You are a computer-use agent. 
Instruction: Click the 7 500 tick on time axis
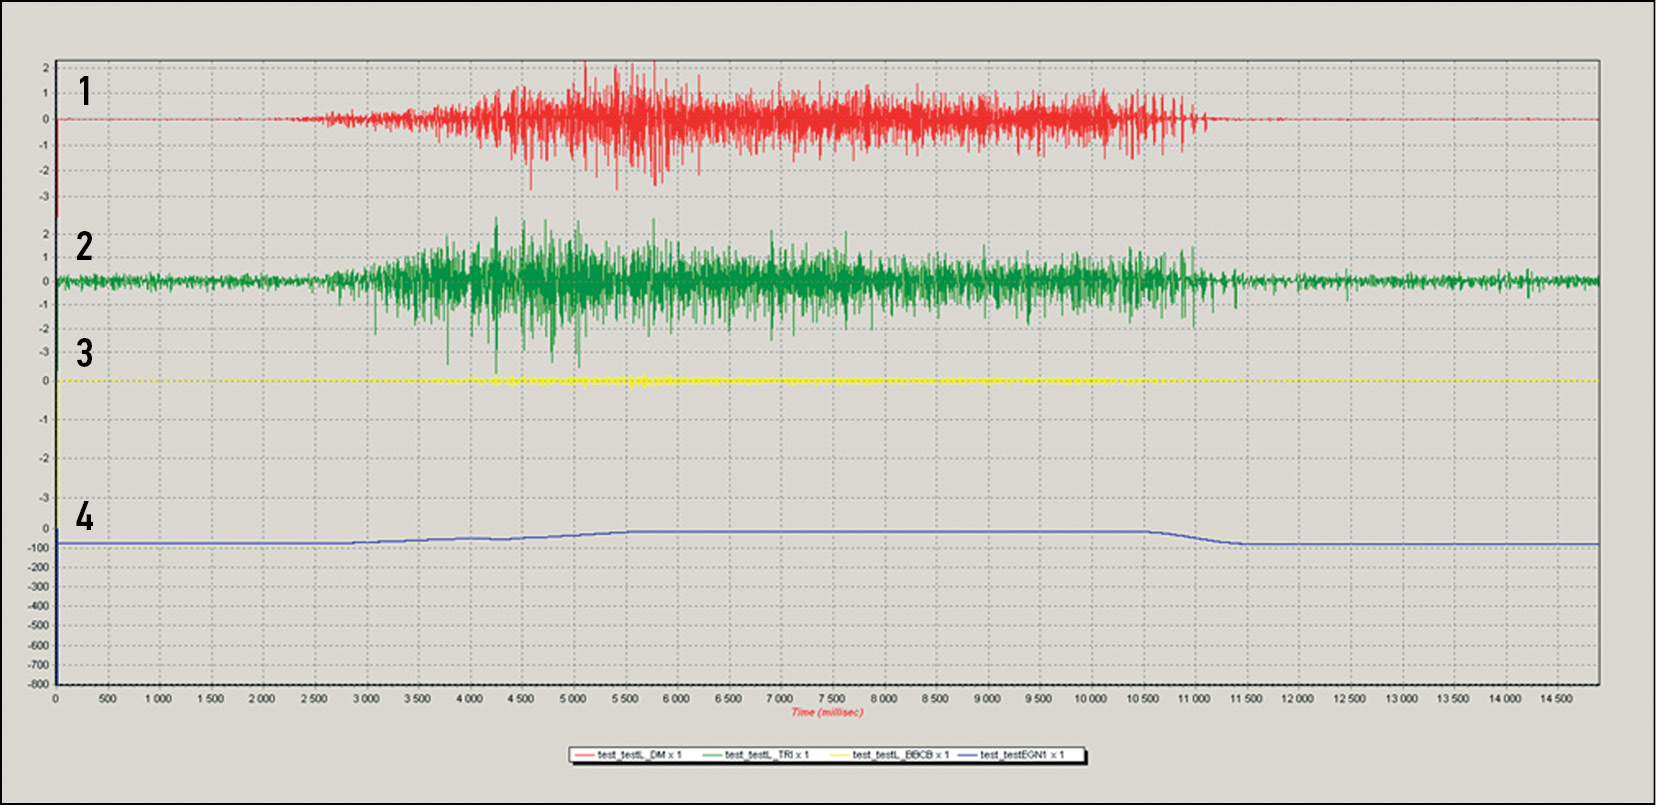pos(832,699)
